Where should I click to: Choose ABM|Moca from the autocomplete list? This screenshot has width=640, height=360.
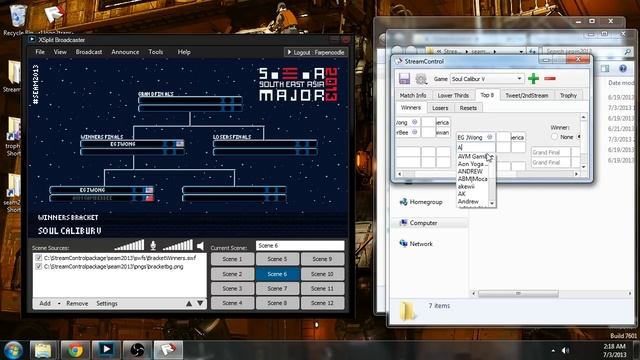click(x=473, y=179)
